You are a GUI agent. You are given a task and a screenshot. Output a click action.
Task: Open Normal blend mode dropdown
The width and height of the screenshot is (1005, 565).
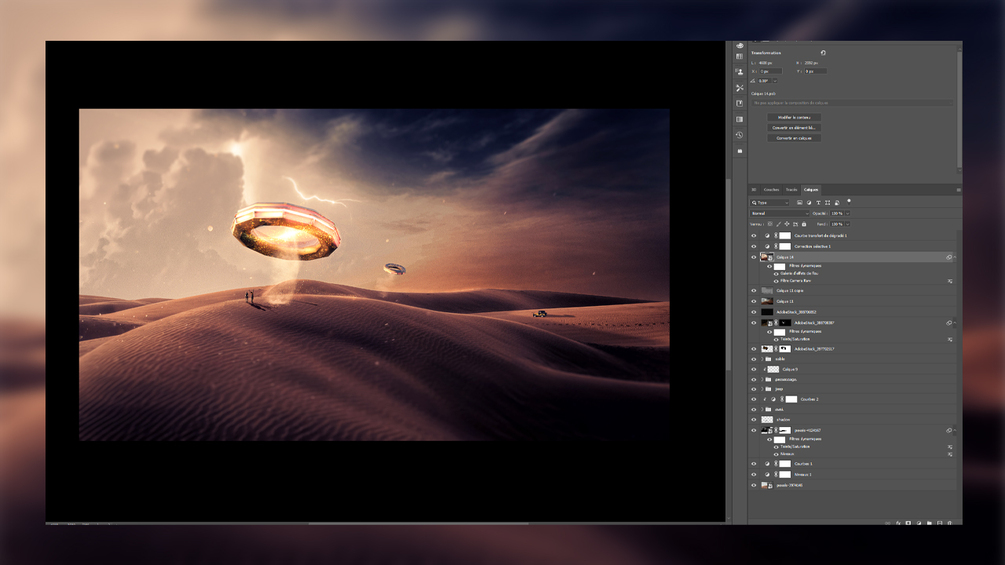tap(779, 213)
